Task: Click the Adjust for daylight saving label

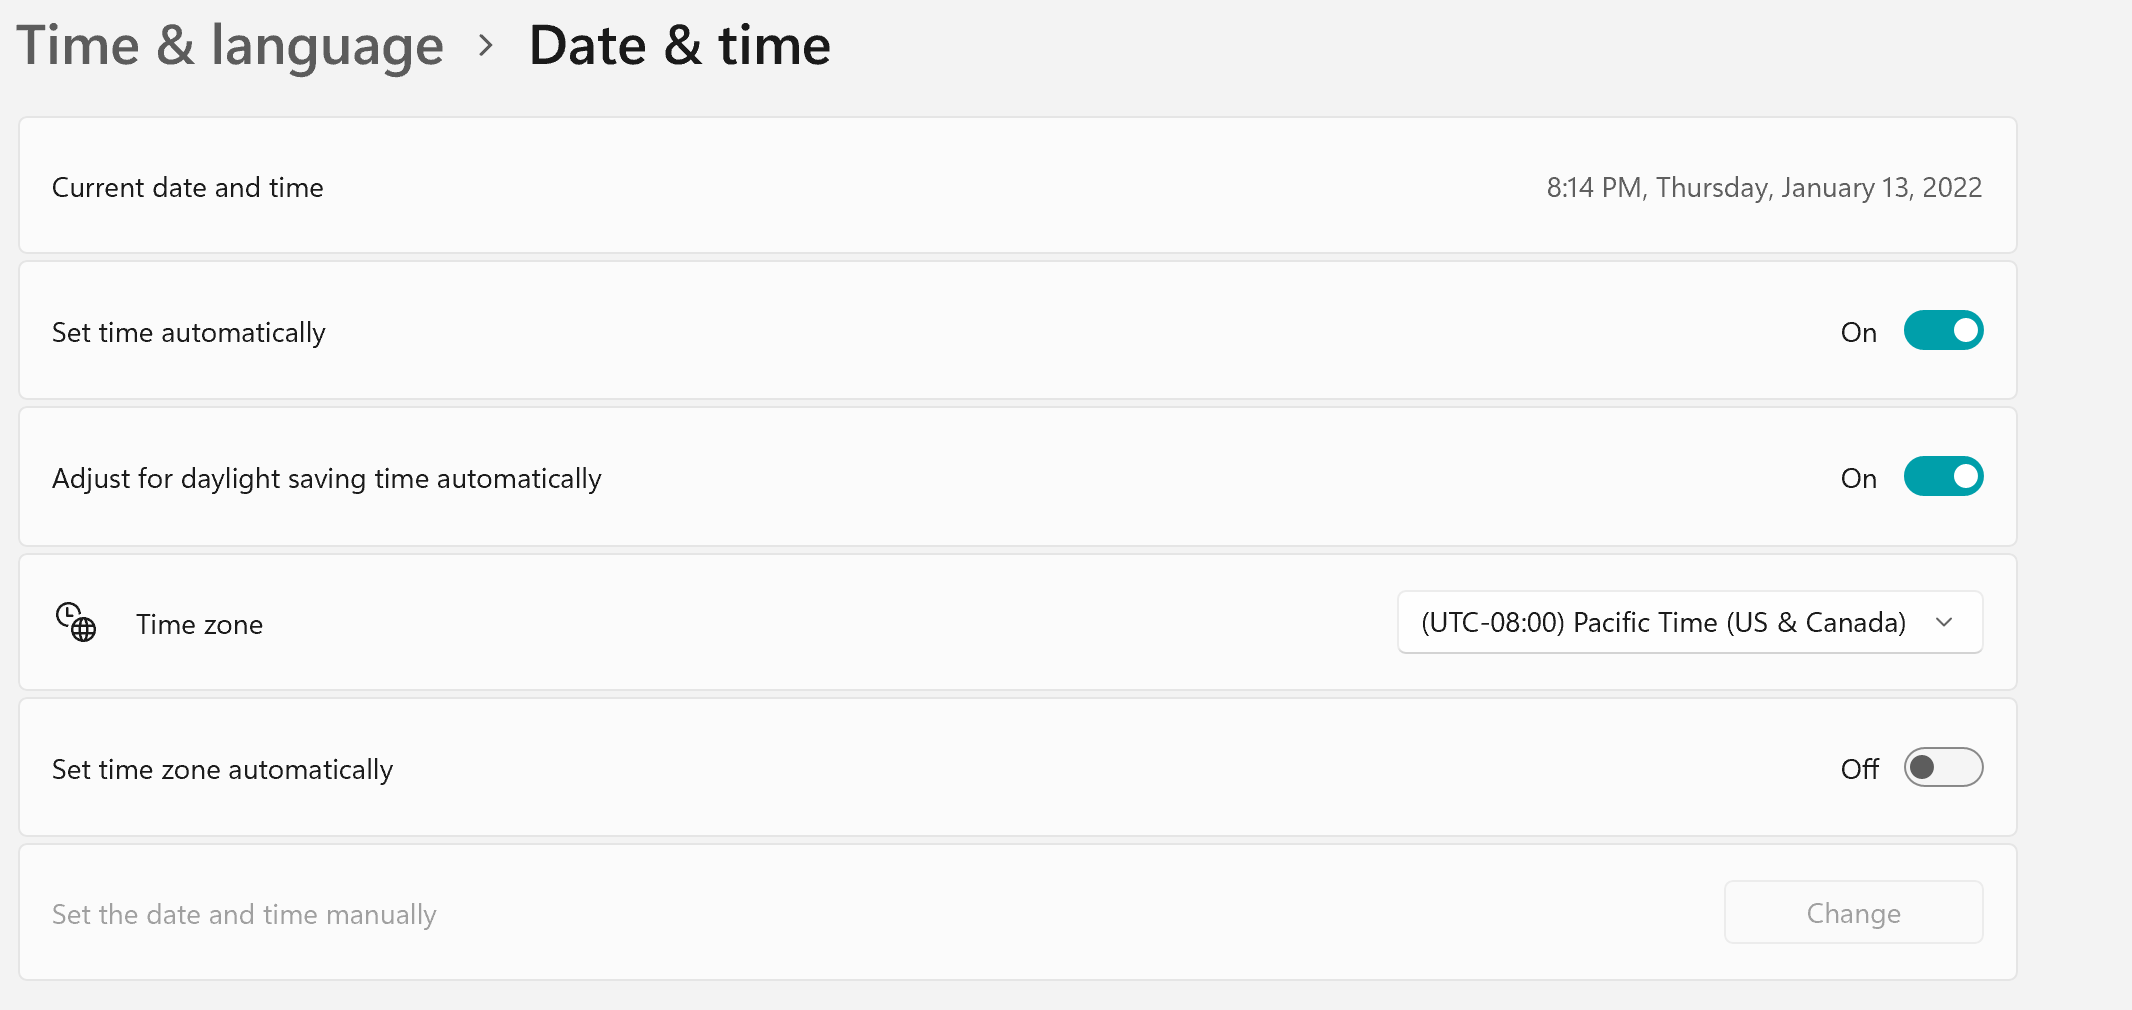Action: (327, 478)
